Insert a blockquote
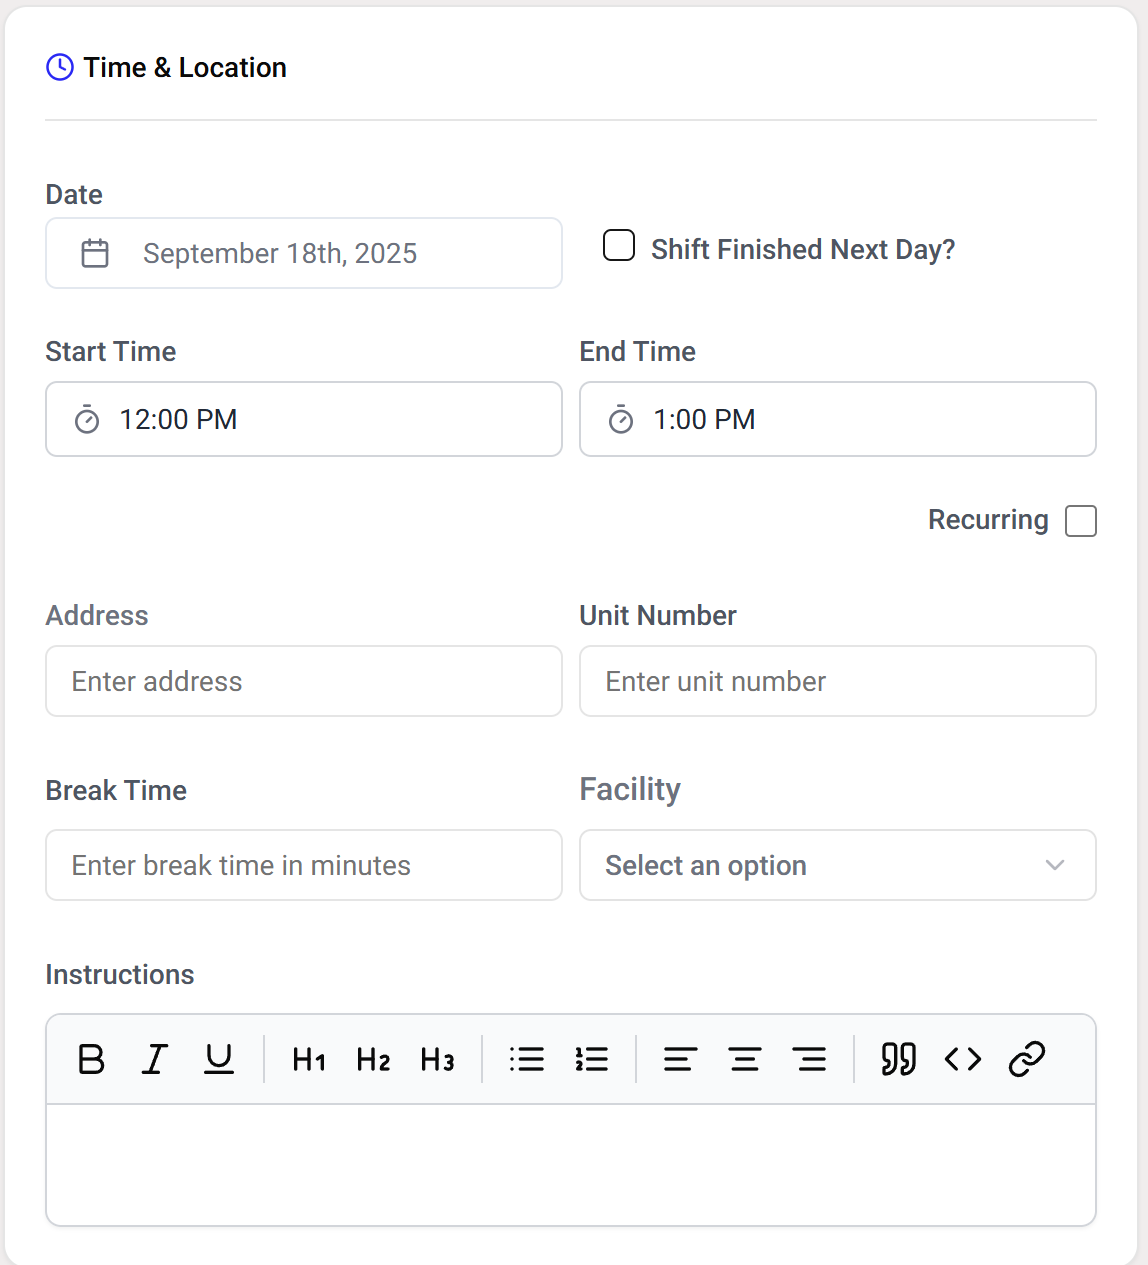This screenshot has height=1265, width=1148. (898, 1059)
